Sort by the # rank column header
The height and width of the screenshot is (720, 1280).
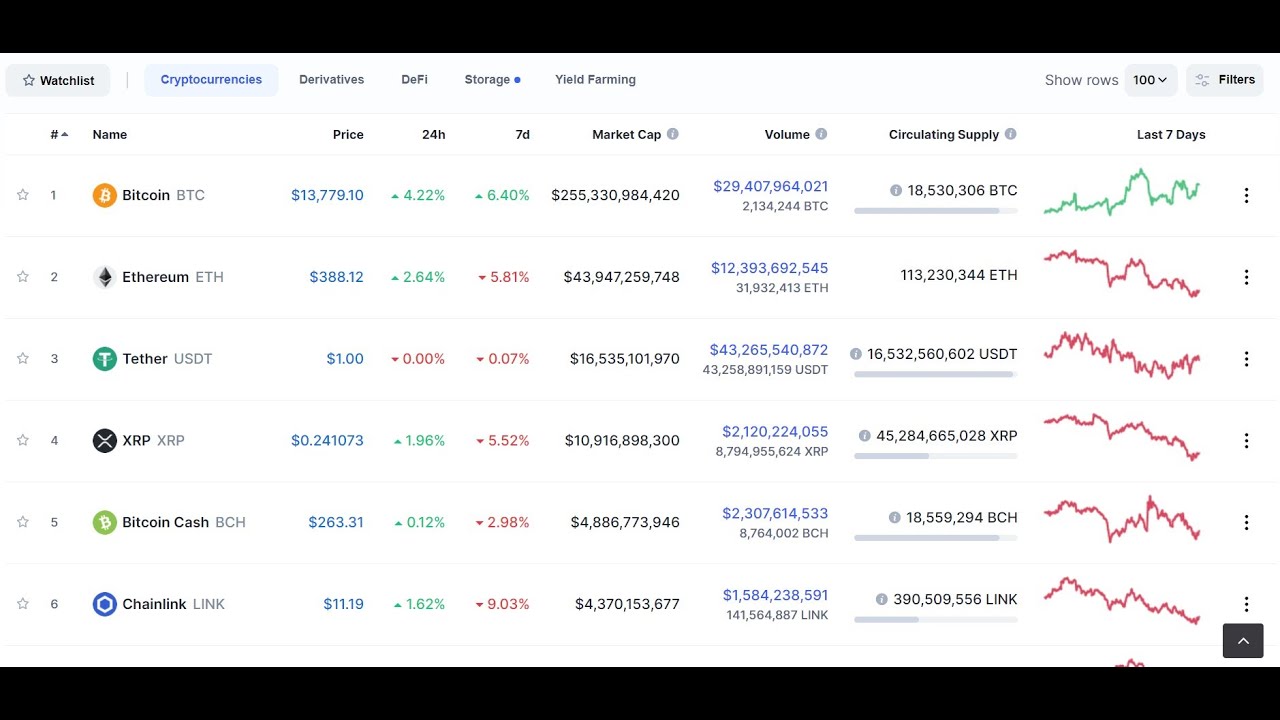59,134
